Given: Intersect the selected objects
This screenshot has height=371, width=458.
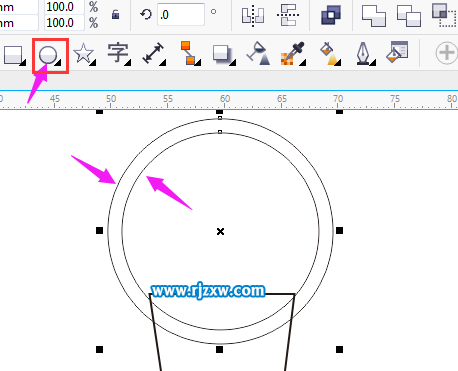Looking at the screenshot, I should (x=444, y=15).
